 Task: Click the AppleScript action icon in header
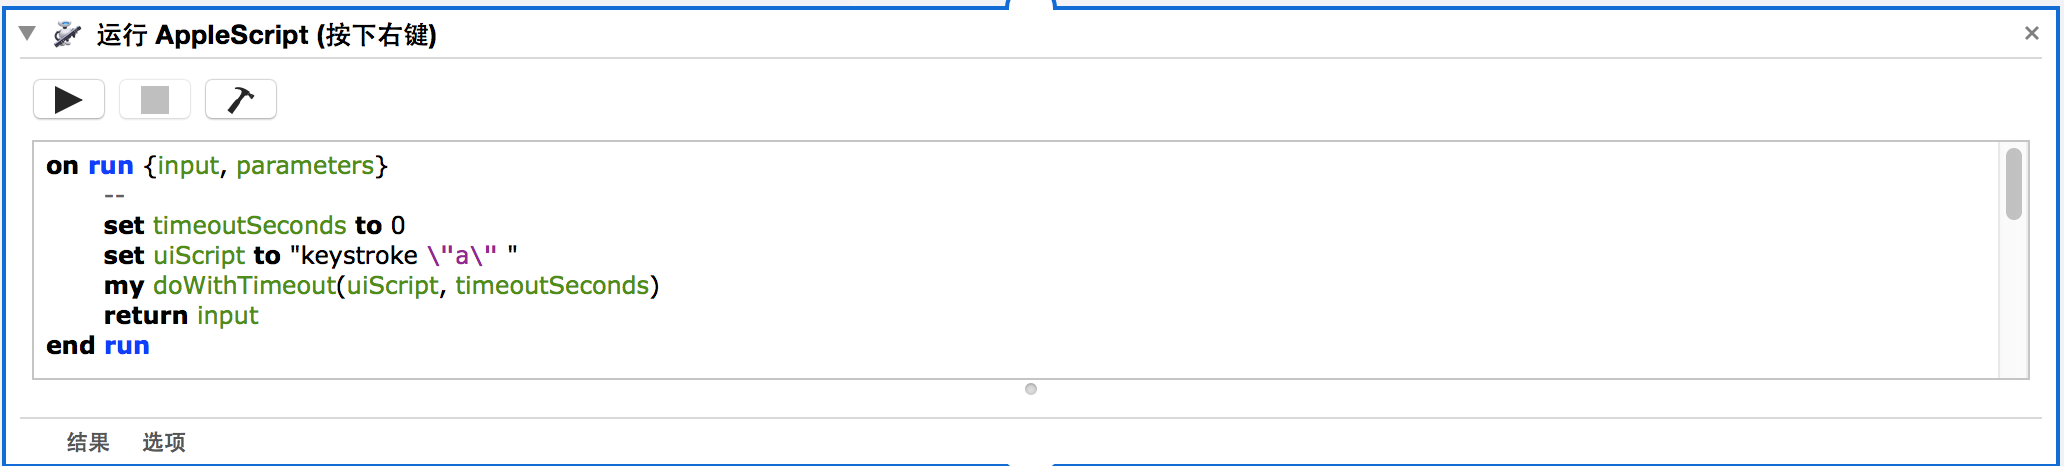67,35
